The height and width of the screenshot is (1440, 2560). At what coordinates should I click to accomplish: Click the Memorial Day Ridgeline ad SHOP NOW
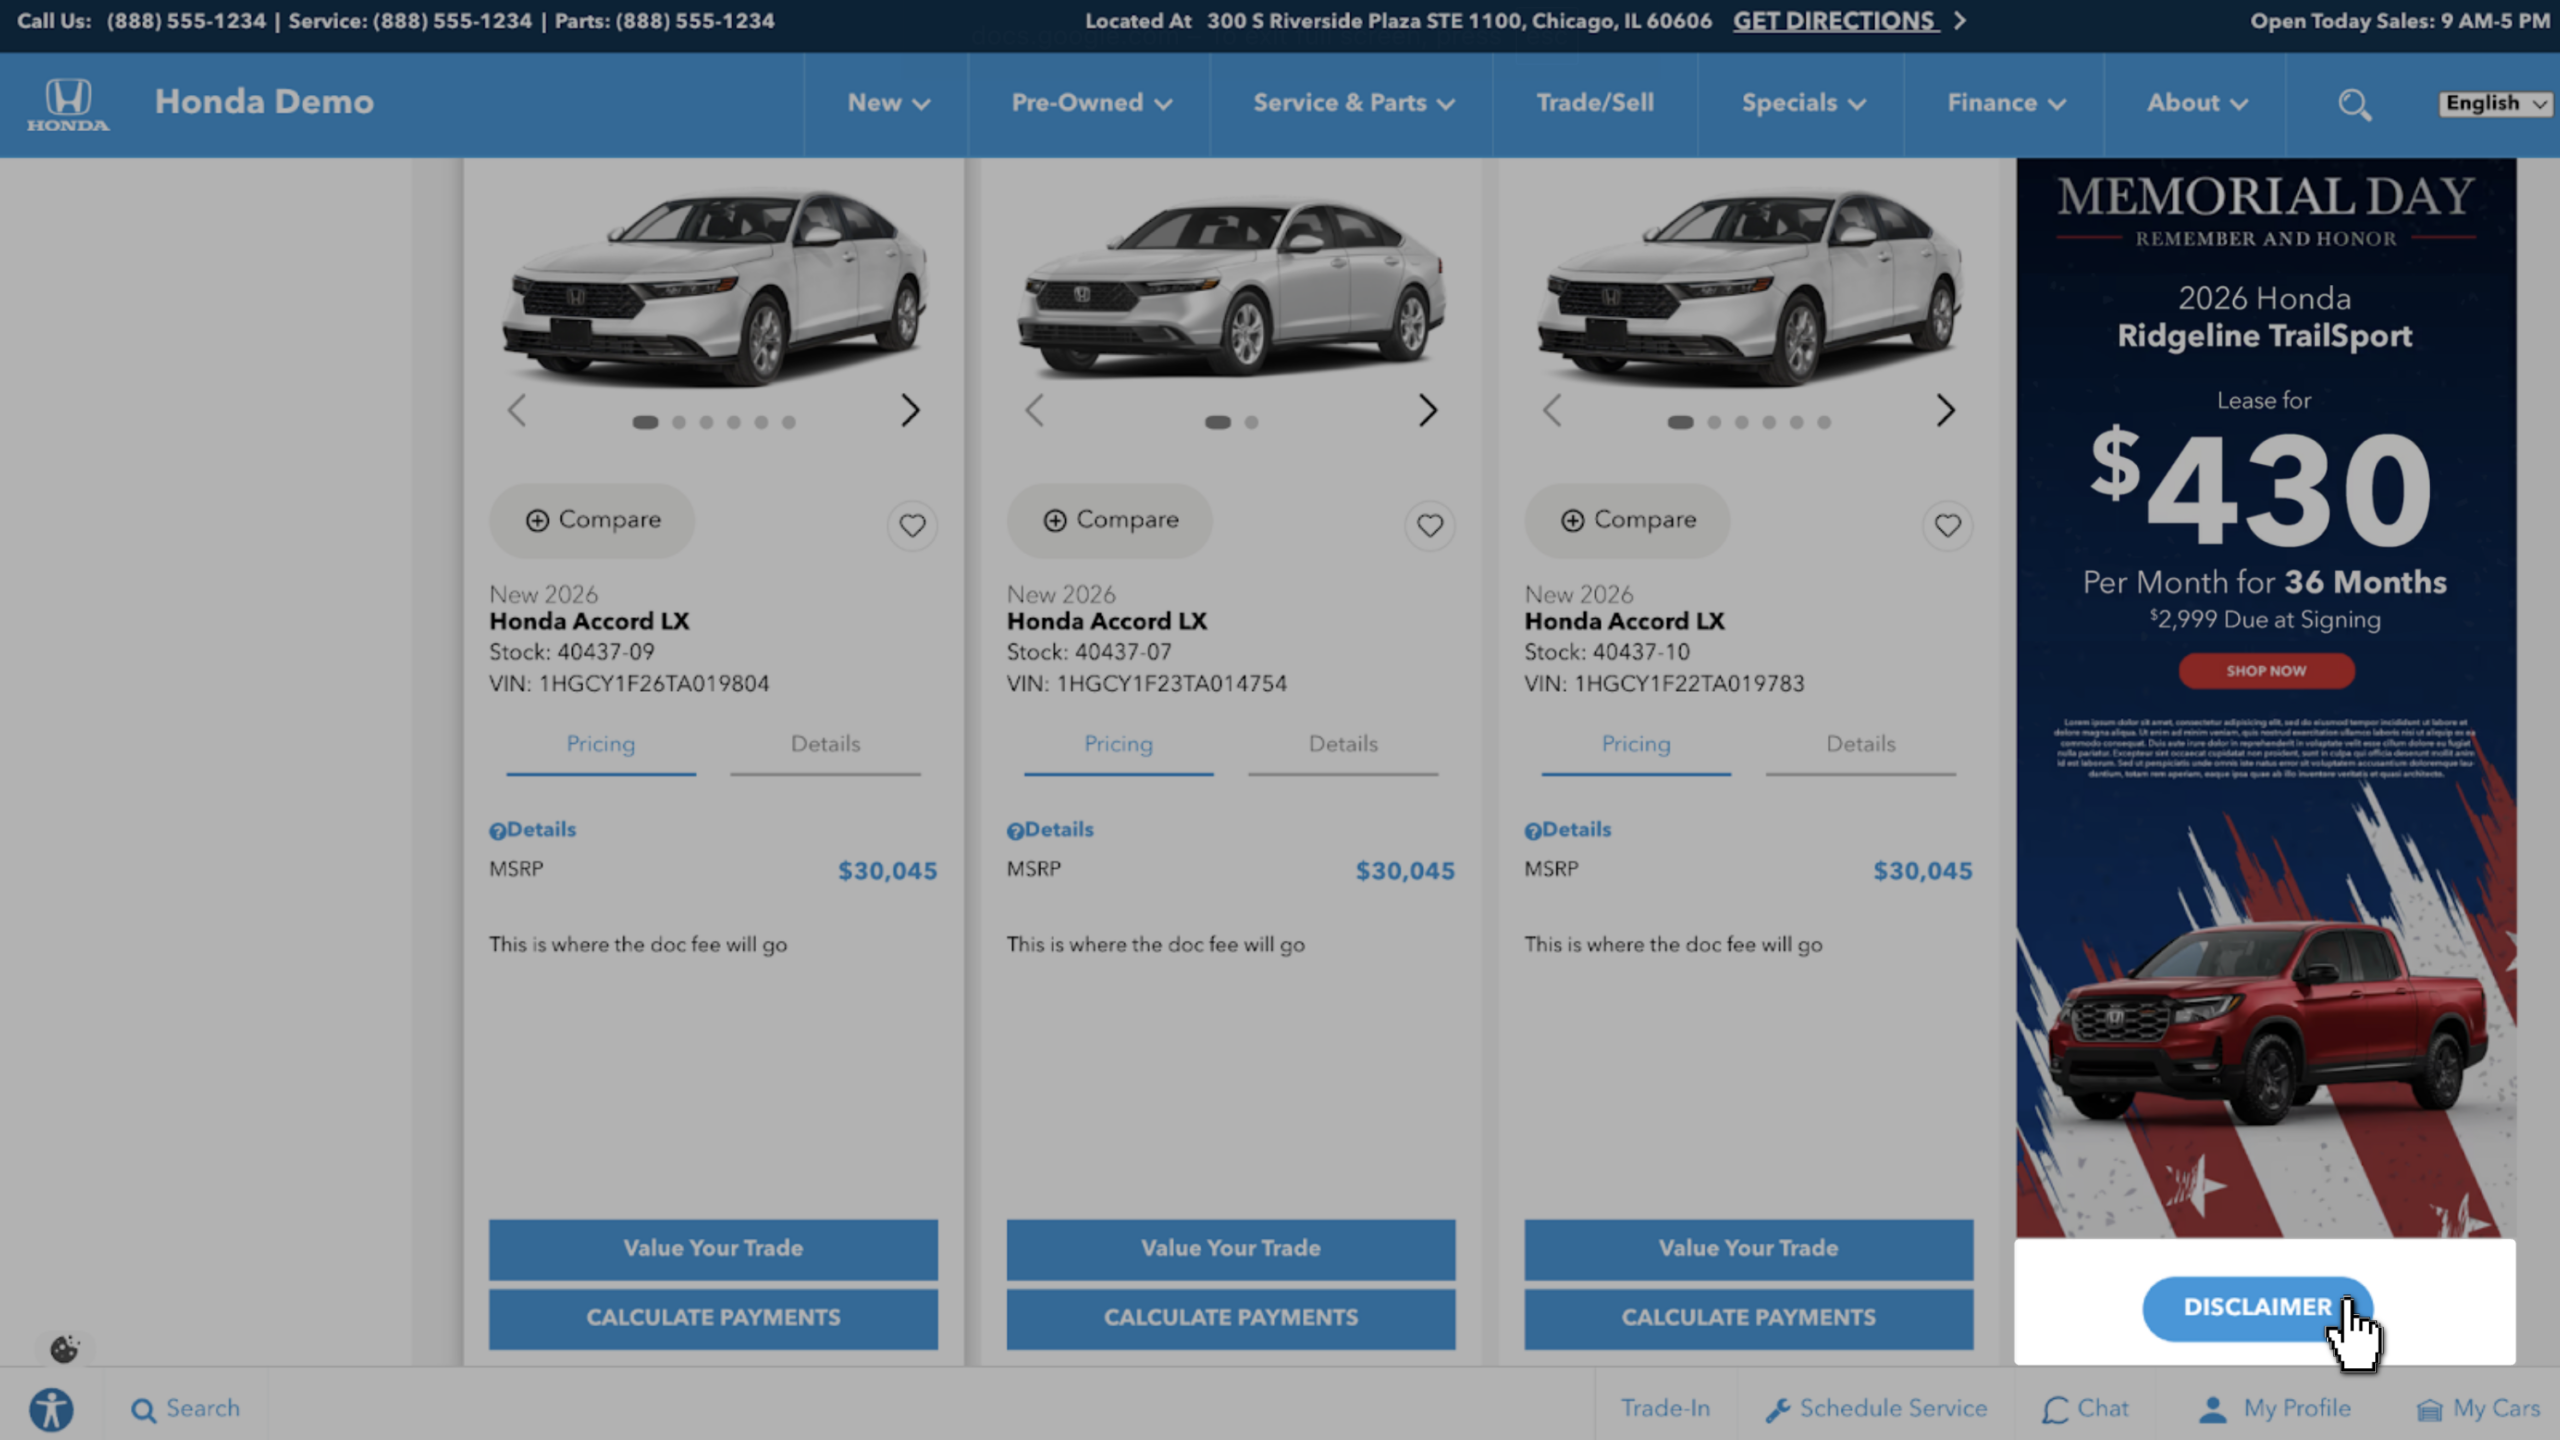[x=2266, y=671]
